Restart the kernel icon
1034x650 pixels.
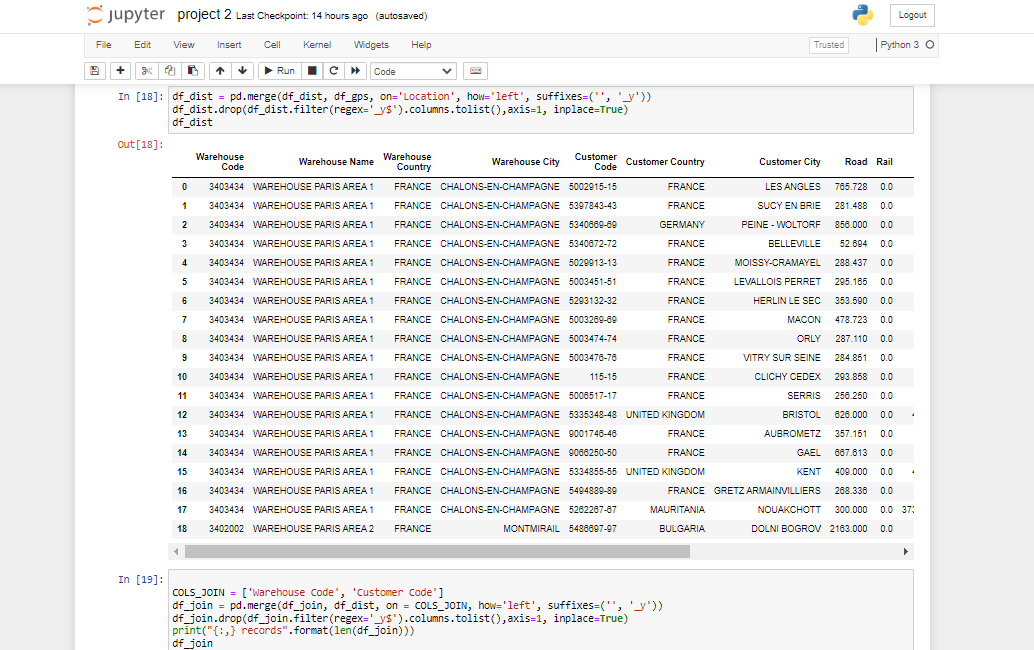pos(334,71)
